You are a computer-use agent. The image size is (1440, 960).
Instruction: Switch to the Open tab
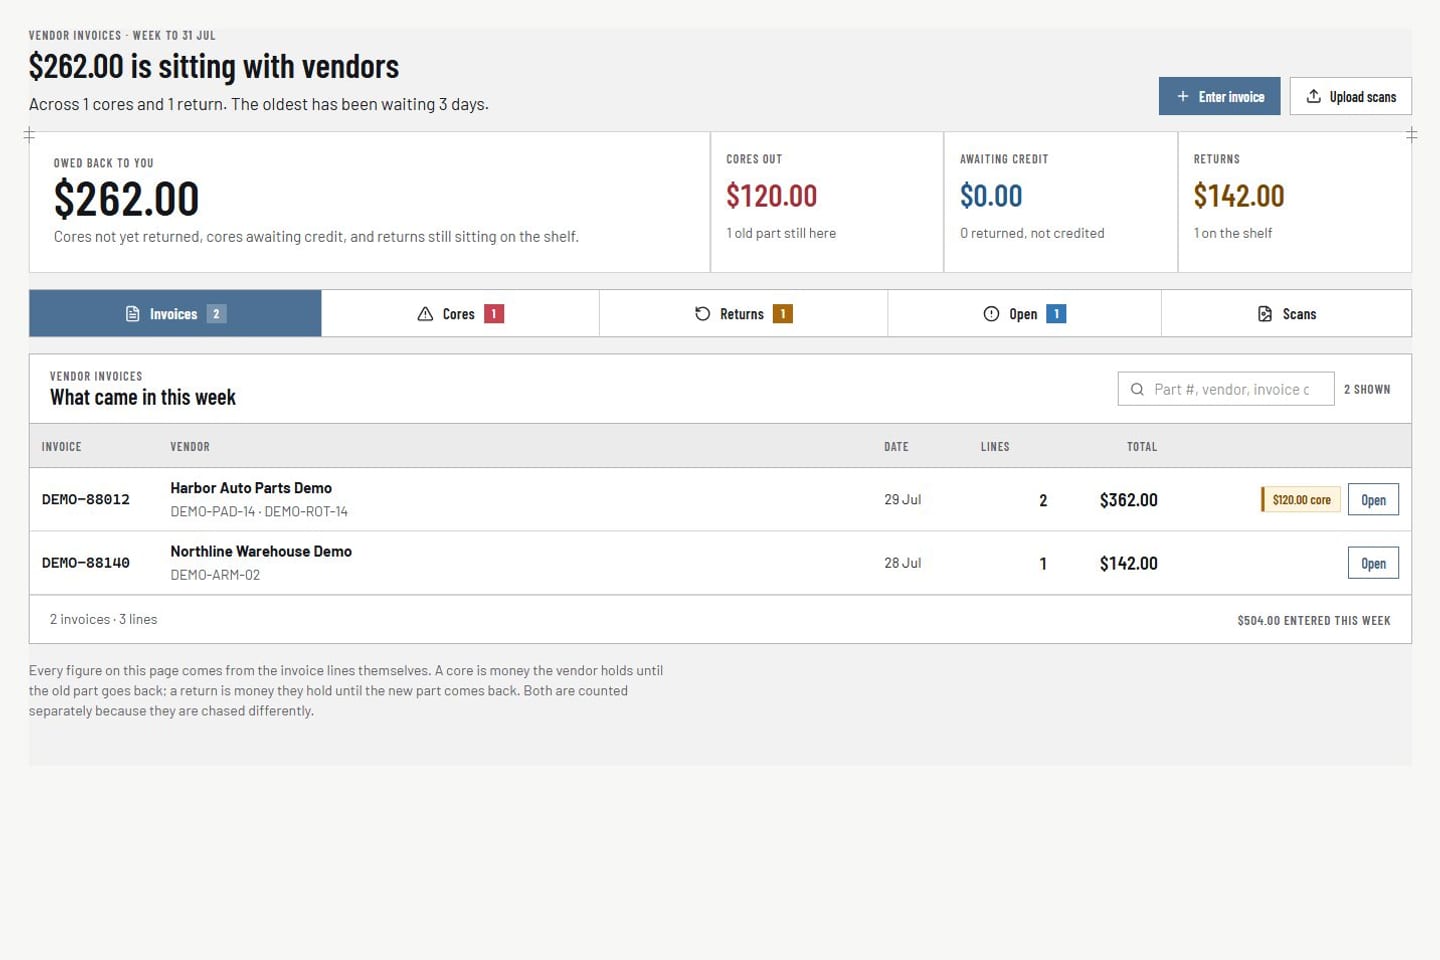[1024, 313]
